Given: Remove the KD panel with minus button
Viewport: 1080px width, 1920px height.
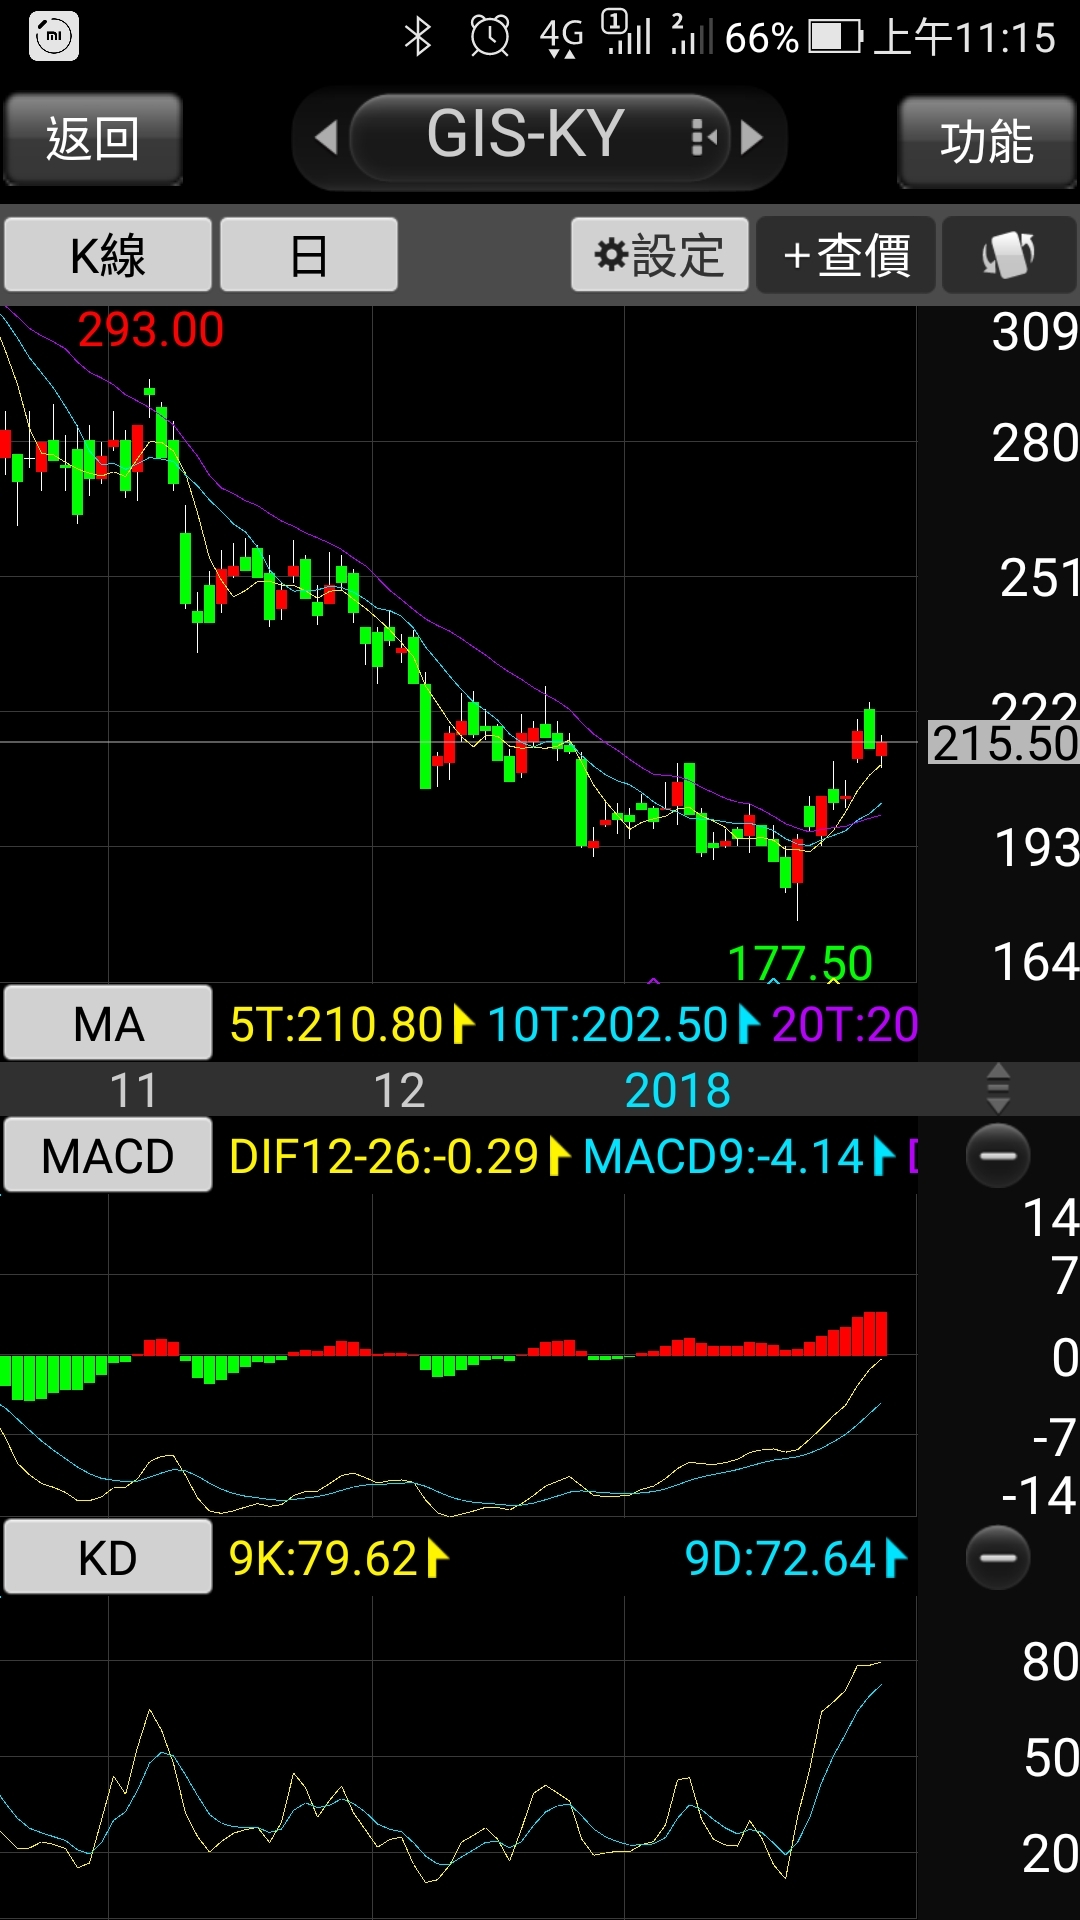Looking at the screenshot, I should pos(998,1557).
